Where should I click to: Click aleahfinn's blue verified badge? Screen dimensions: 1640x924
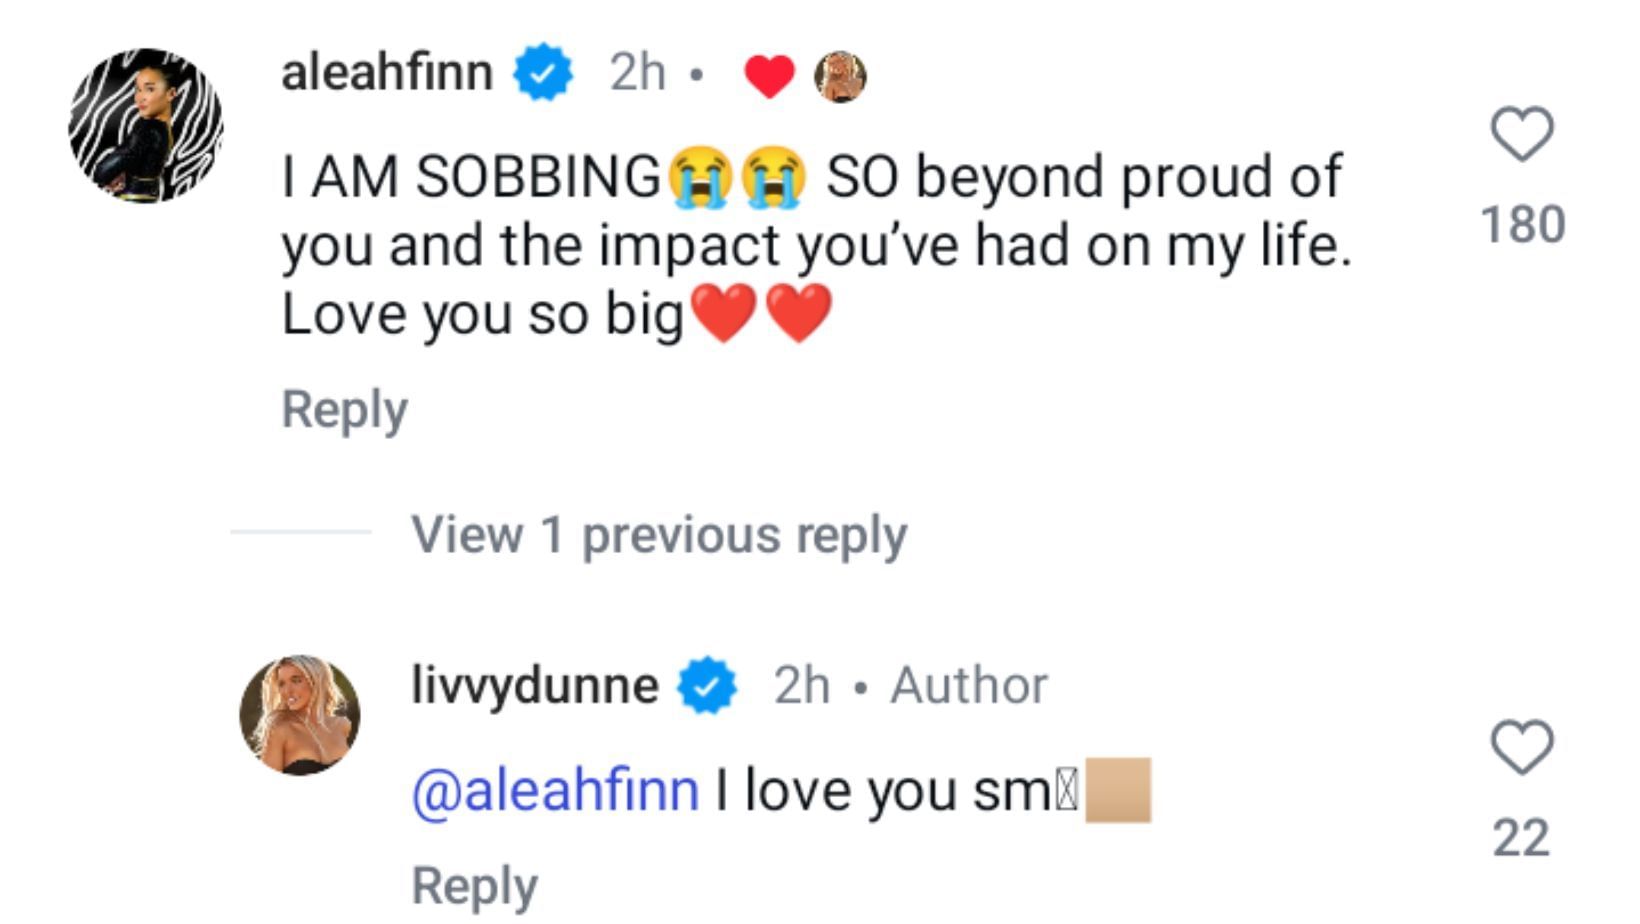(x=542, y=73)
